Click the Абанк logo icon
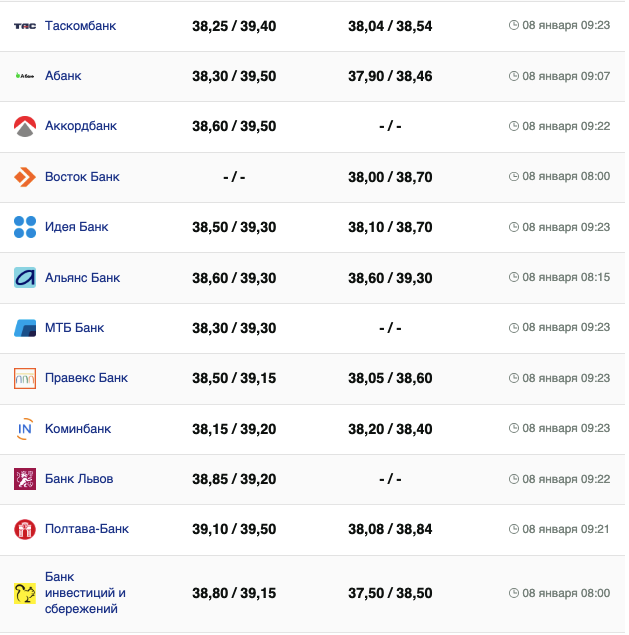629x635 pixels. click(25, 76)
